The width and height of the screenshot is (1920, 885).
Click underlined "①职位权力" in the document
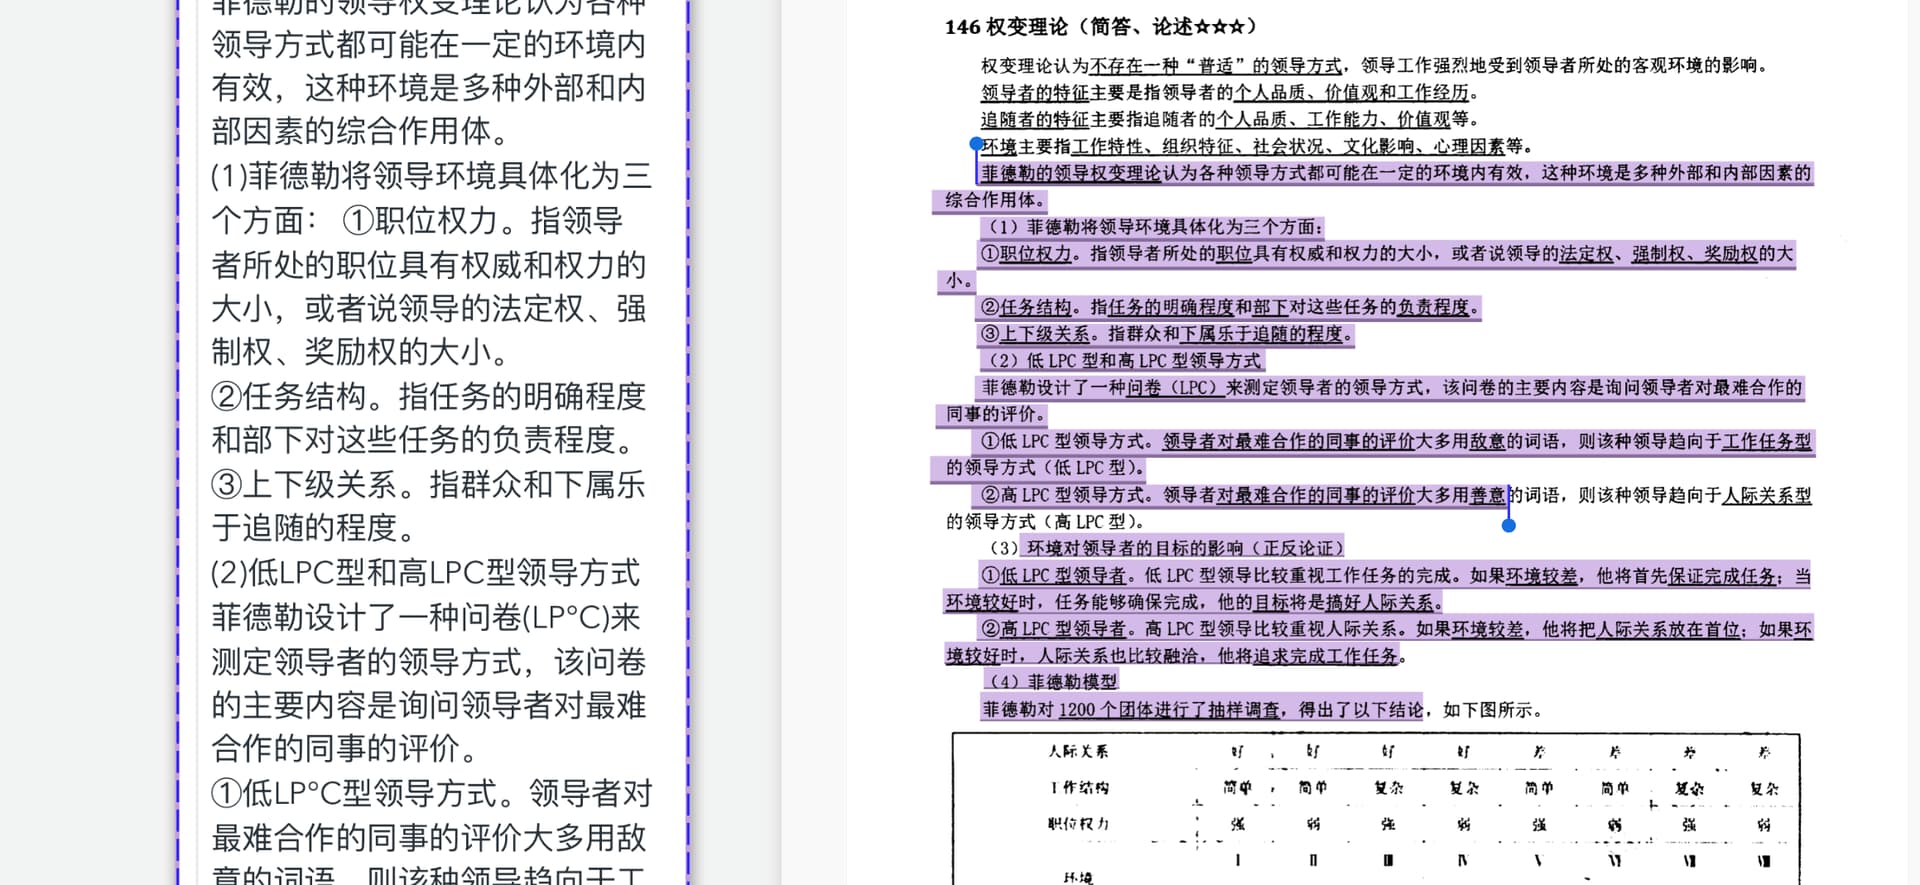[1026, 254]
